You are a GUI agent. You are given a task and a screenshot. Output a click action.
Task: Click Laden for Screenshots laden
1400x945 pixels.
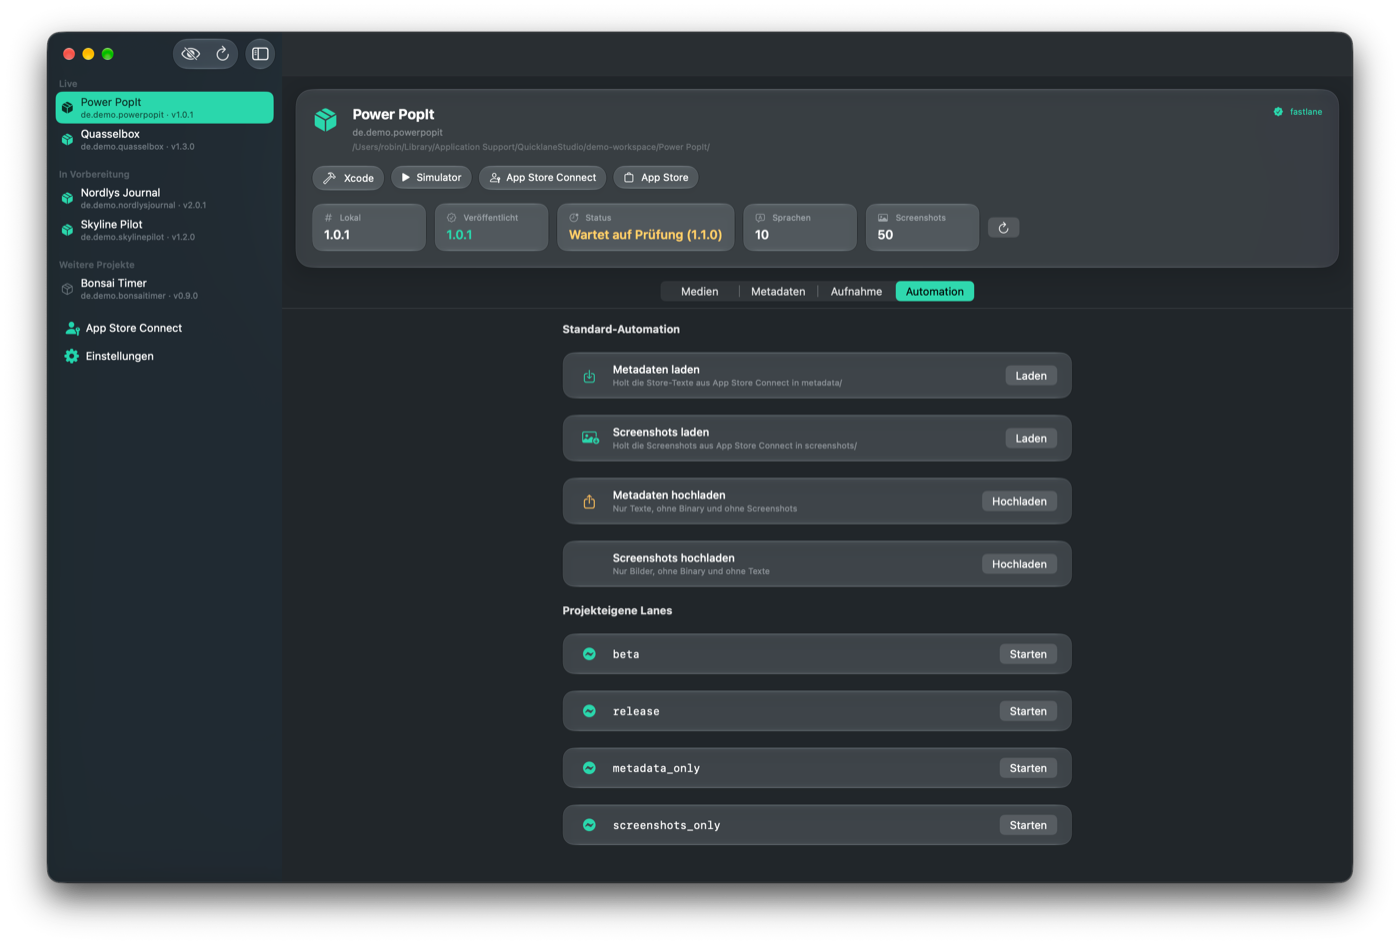tap(1031, 439)
